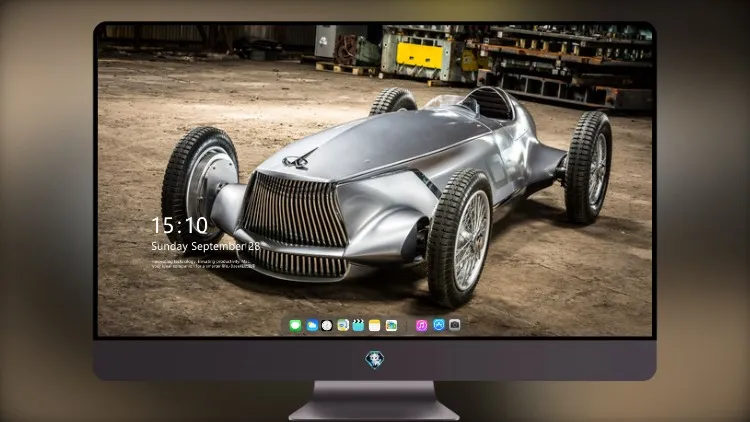
Task: Open the Camera app in the dock
Action: [455, 325]
